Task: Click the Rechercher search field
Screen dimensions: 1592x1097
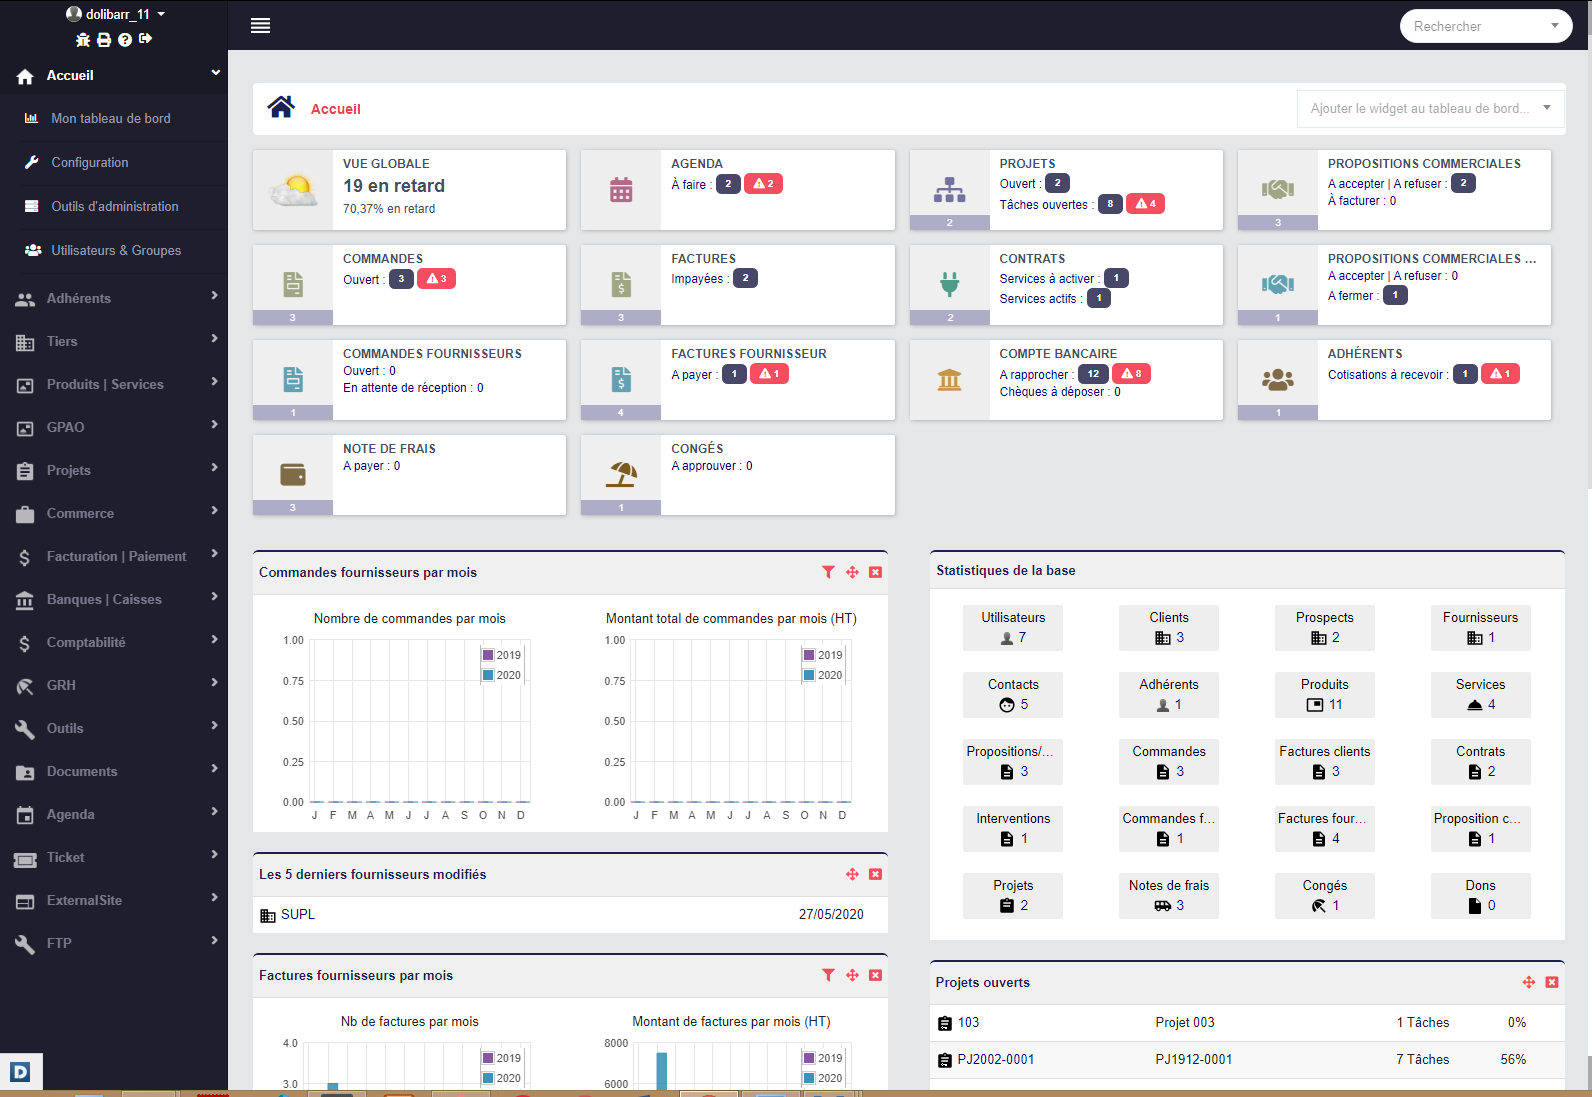Action: click(x=1478, y=26)
